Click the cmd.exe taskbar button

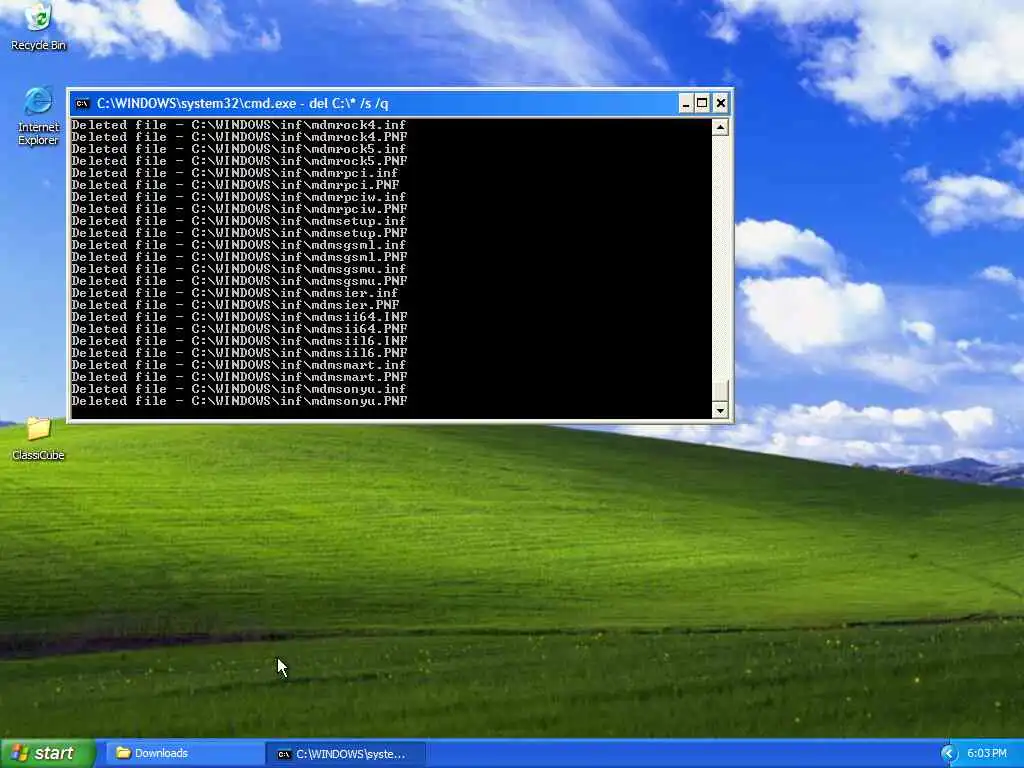coord(345,754)
